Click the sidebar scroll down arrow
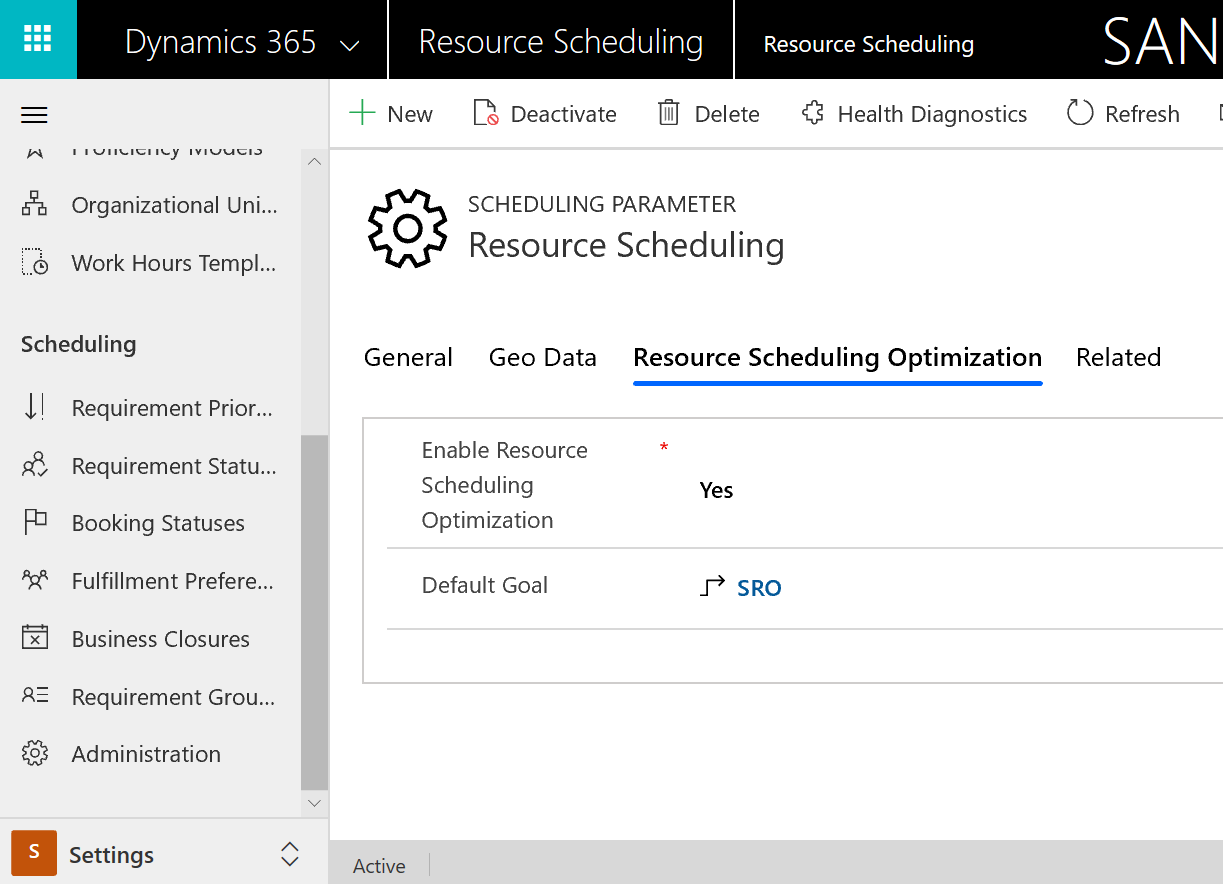Screen dimensions: 1223x884 [x=314, y=803]
